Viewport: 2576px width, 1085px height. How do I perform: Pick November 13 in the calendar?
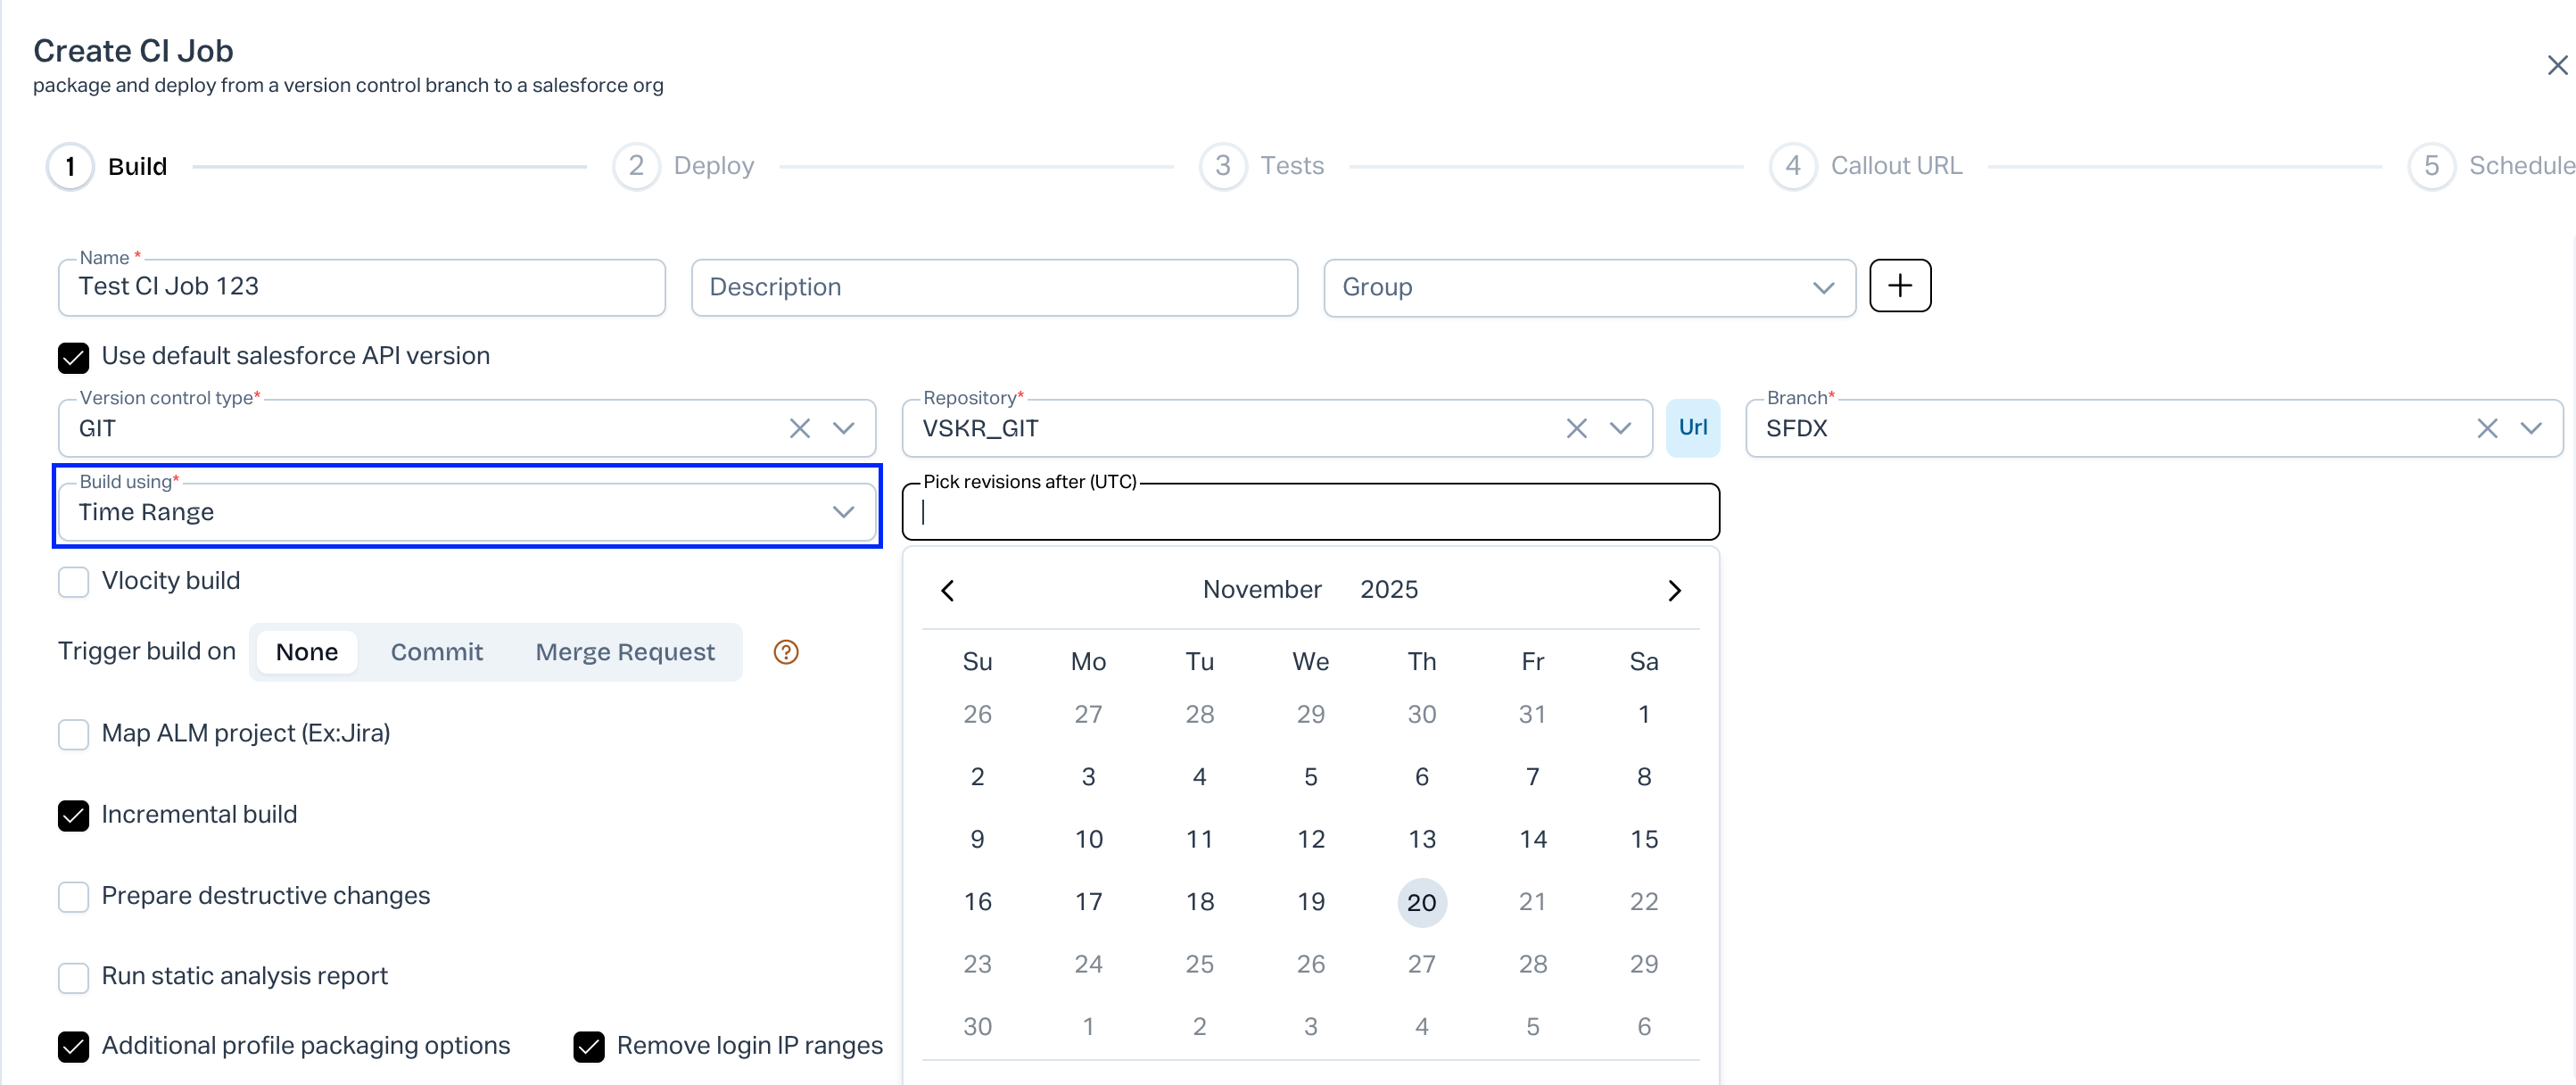tap(1421, 839)
